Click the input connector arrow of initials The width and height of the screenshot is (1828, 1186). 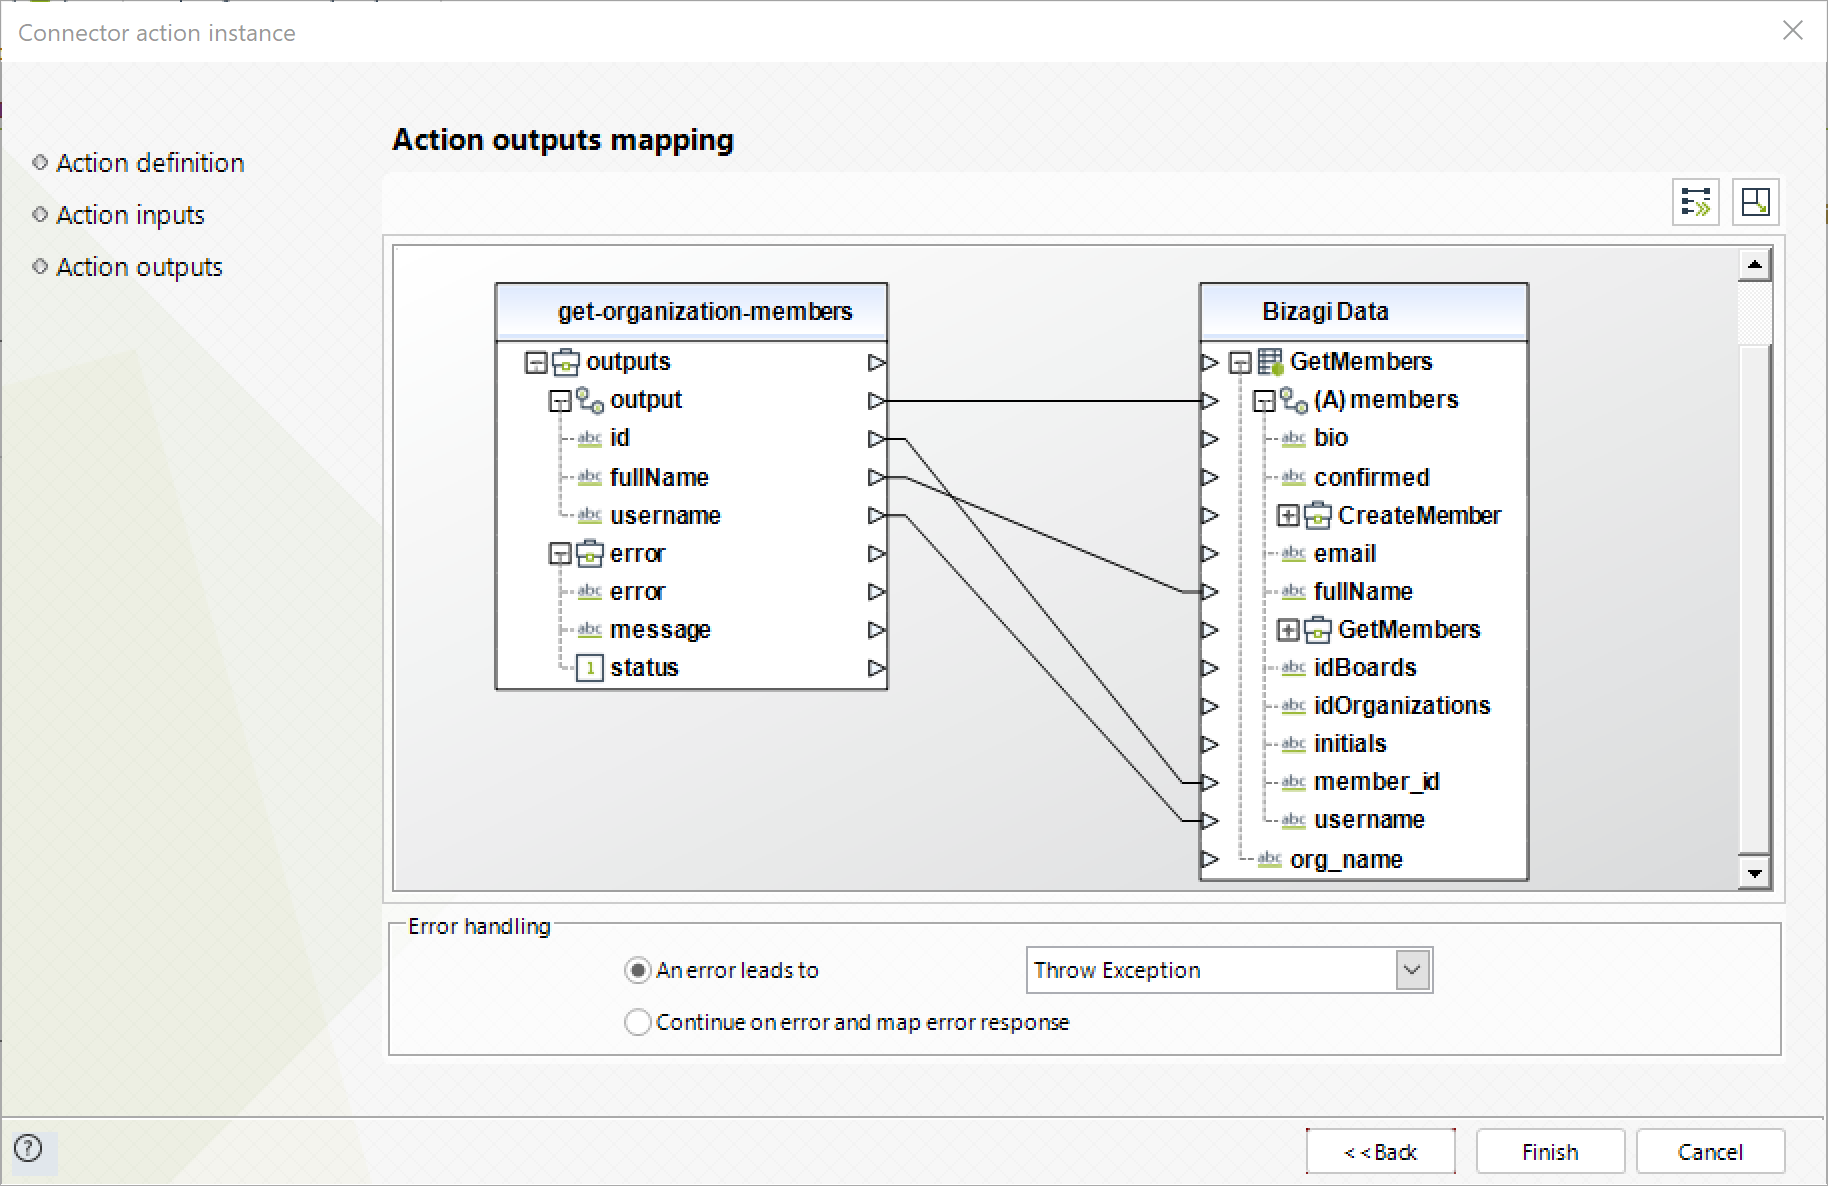point(1210,744)
